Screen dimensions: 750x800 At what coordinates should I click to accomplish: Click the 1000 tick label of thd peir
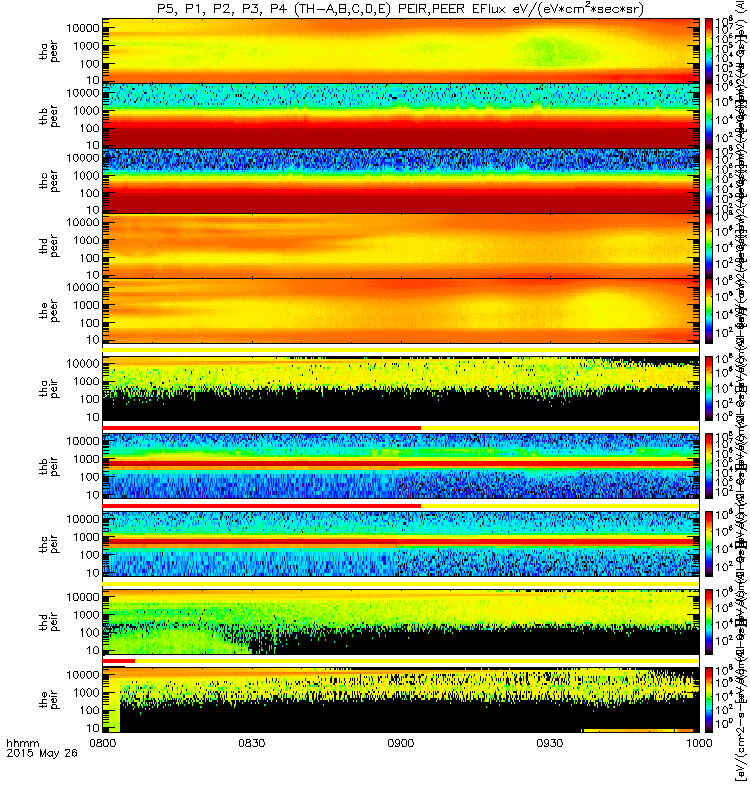(86, 615)
